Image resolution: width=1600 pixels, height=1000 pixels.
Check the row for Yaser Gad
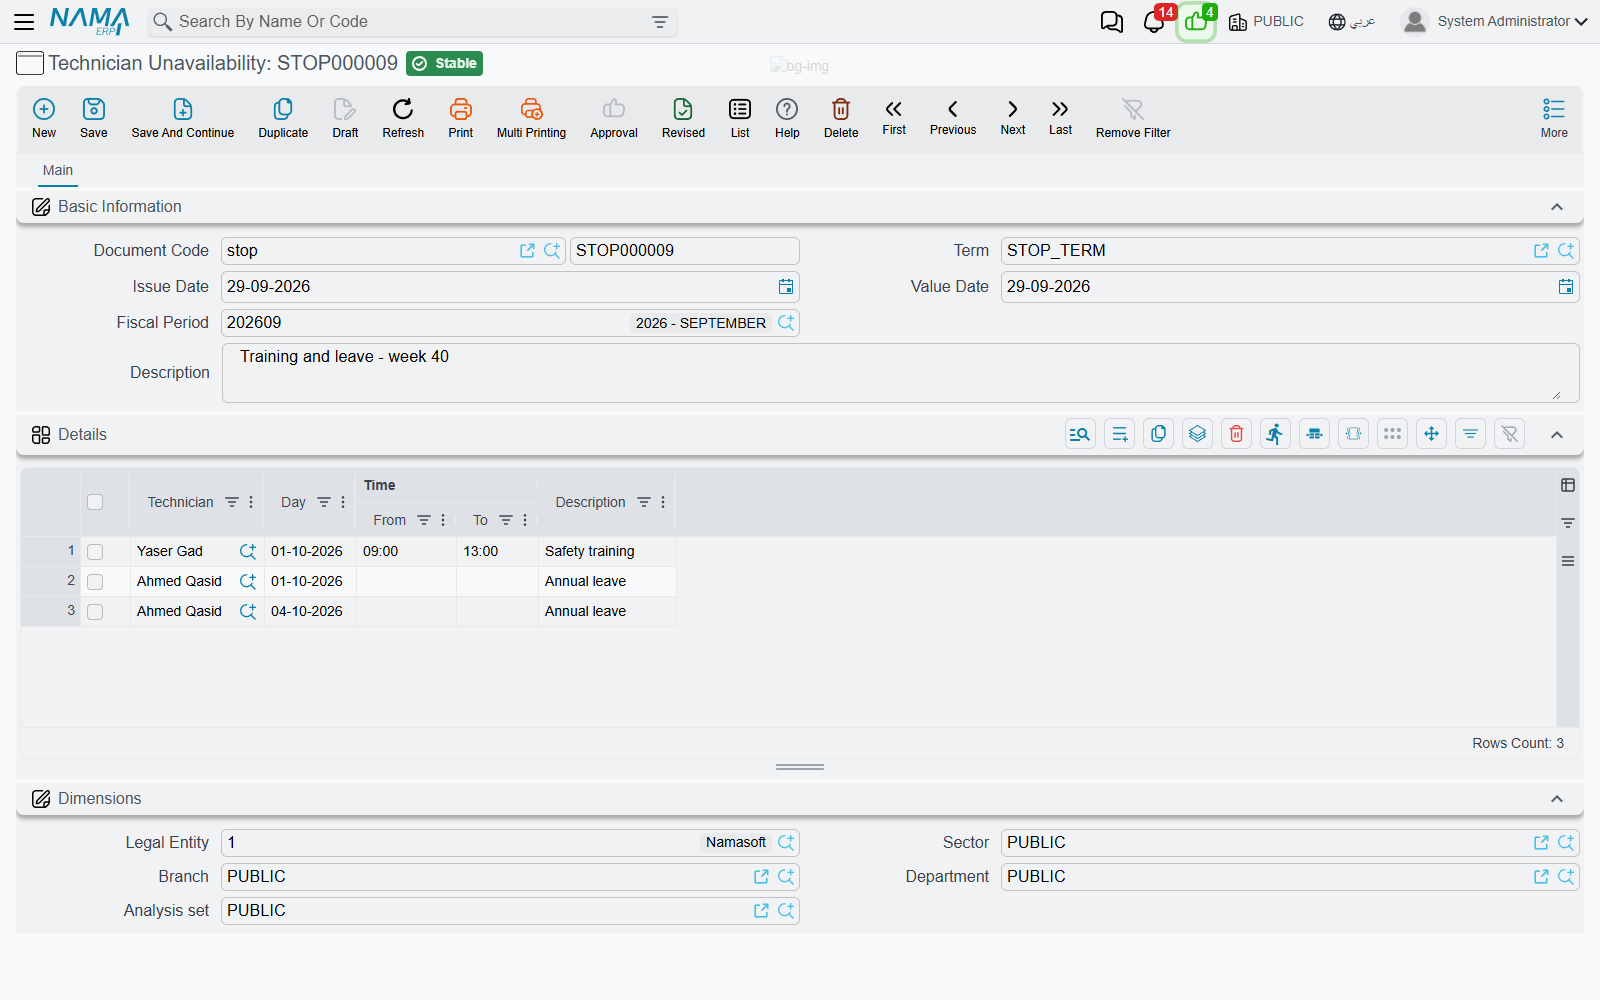pyautogui.click(x=95, y=552)
